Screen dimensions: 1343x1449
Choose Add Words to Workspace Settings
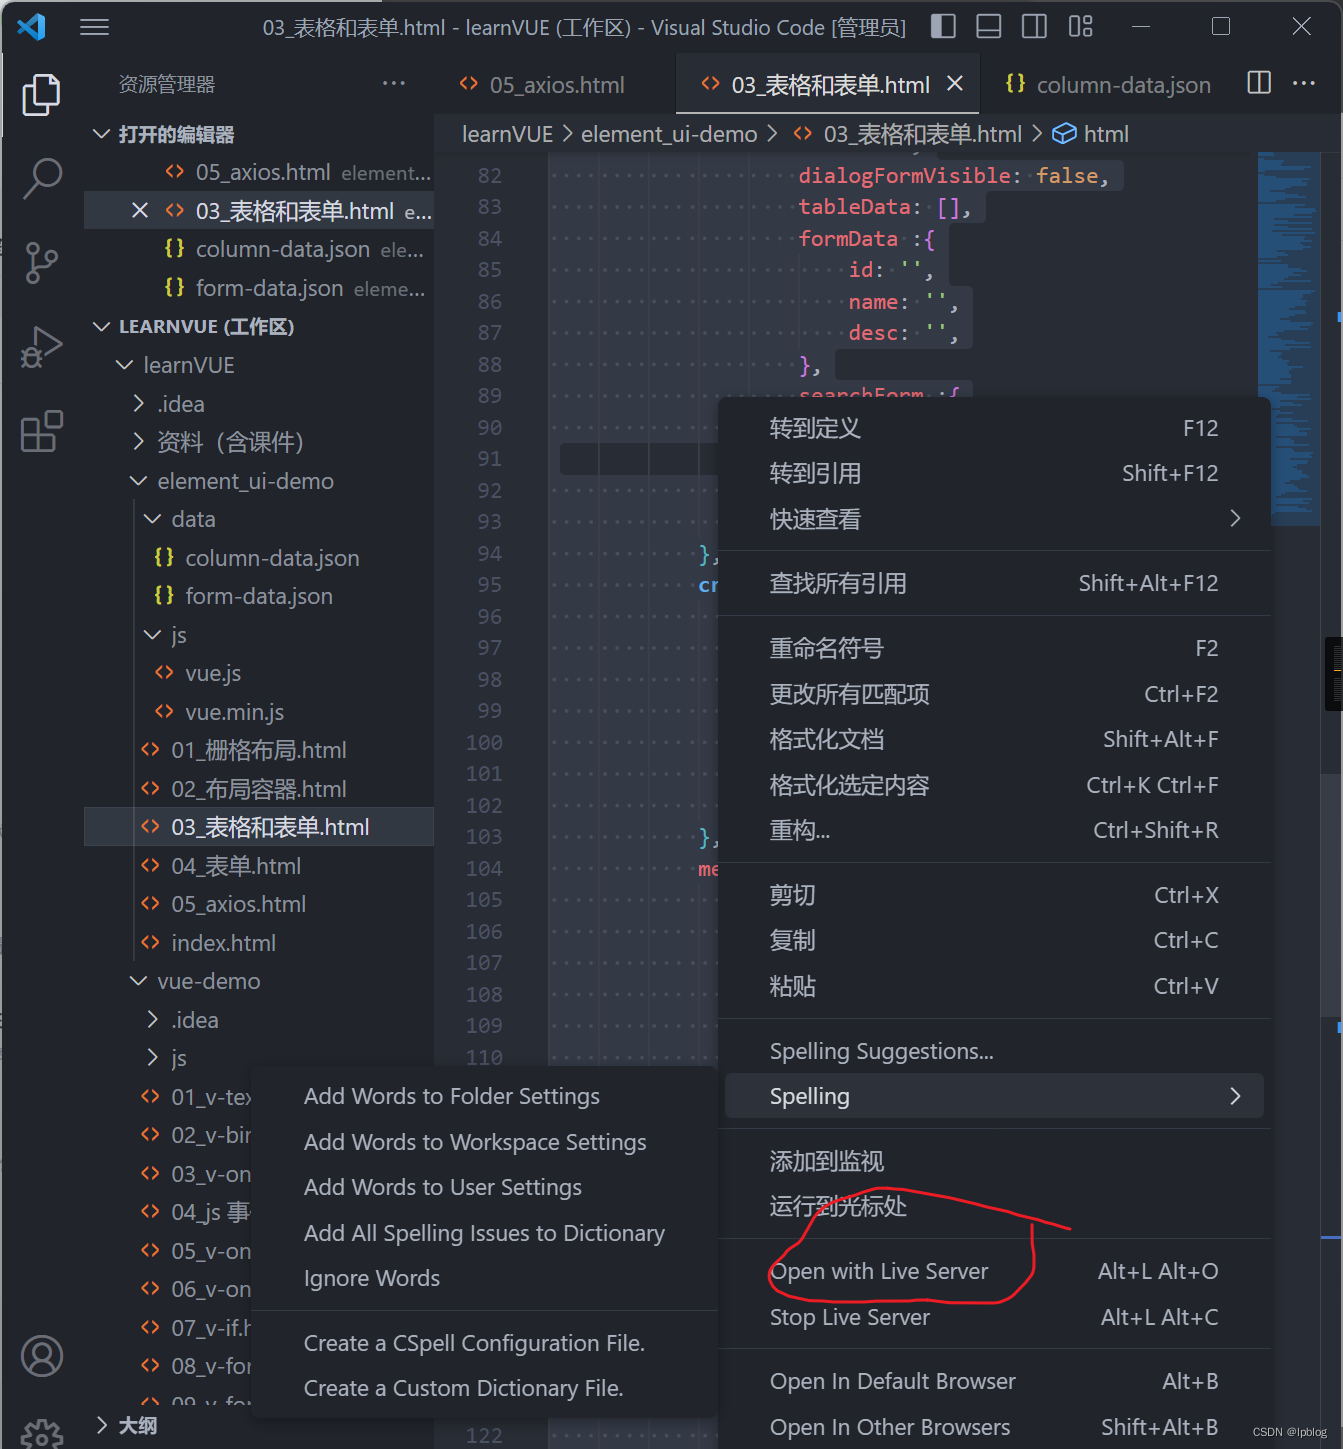coord(485,1142)
